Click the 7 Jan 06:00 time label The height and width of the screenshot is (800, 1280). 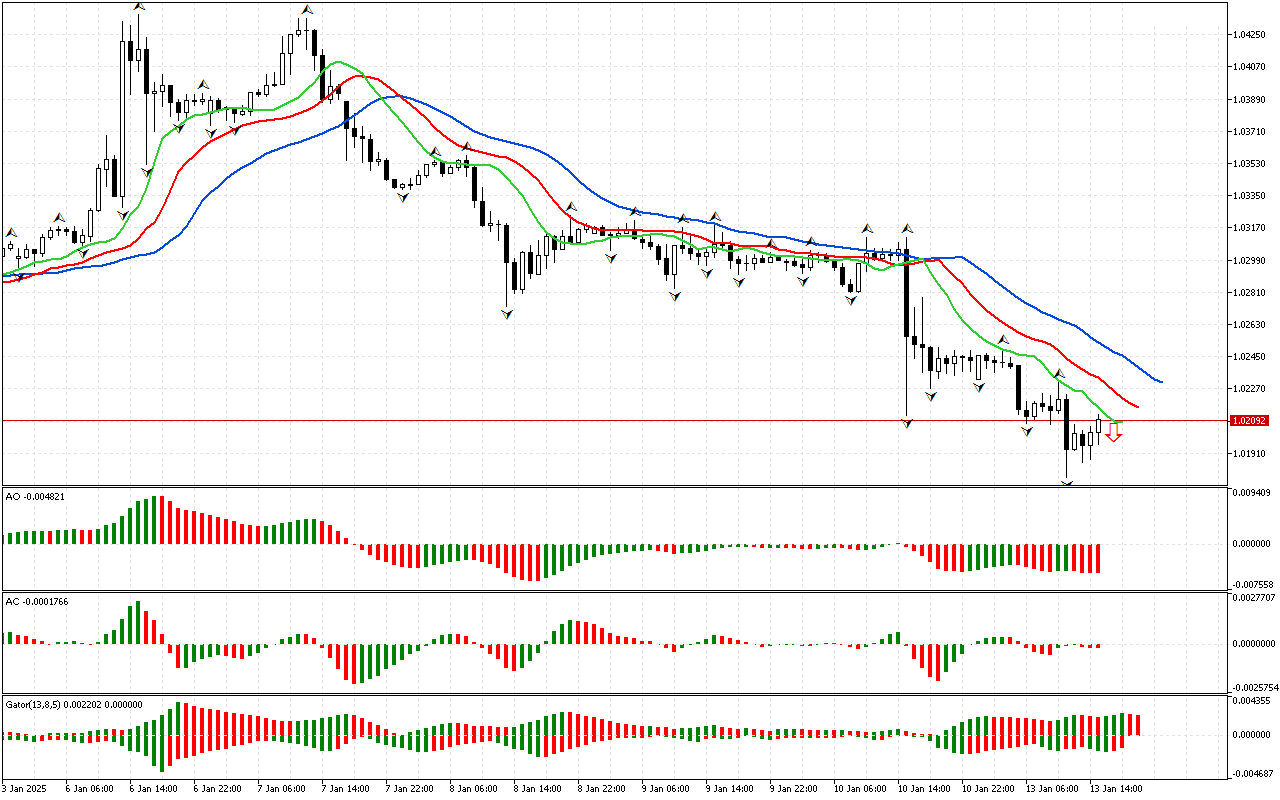(282, 788)
